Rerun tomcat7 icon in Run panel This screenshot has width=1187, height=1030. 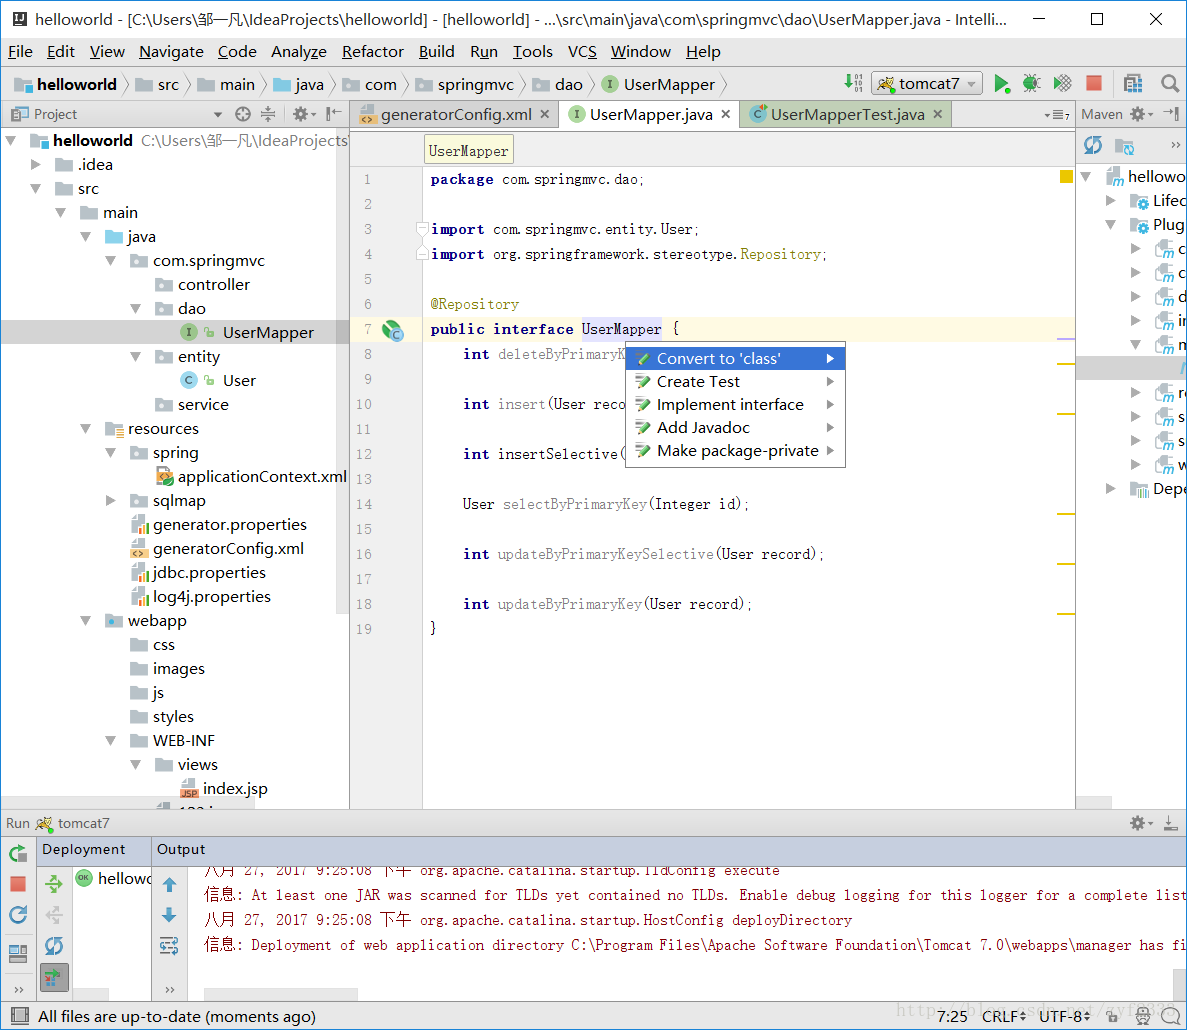click(18, 853)
